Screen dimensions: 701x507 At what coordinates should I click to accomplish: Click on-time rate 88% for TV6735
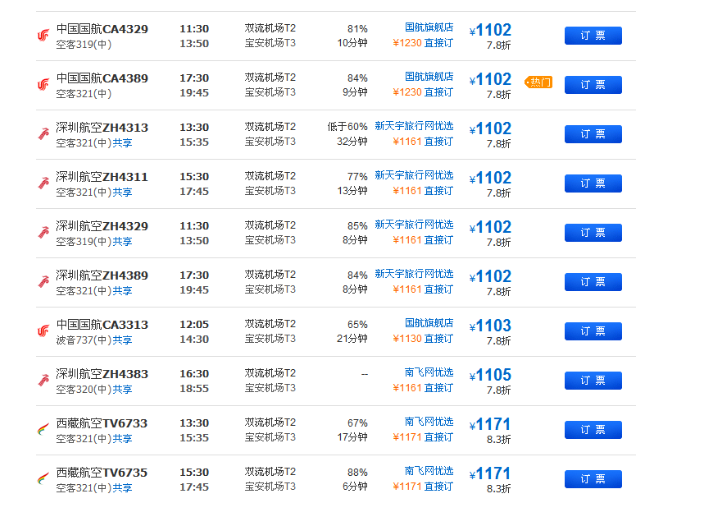[x=357, y=472]
